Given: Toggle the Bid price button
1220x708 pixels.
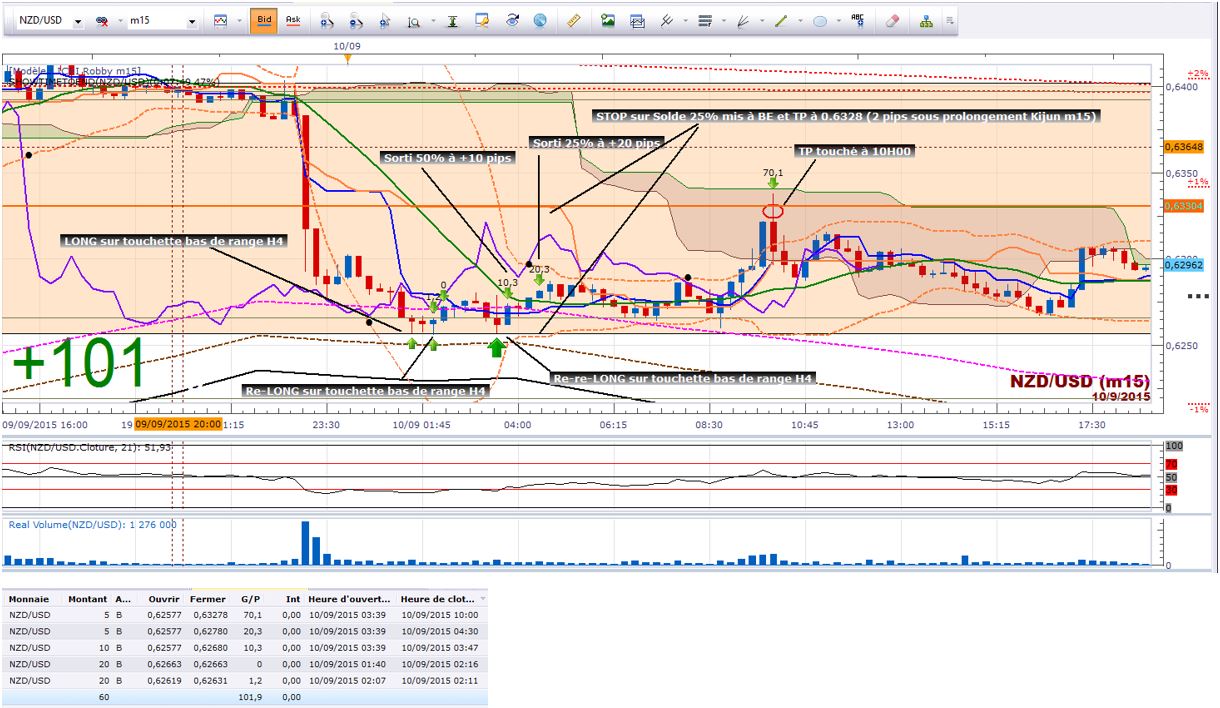Looking at the screenshot, I should tap(263, 20).
